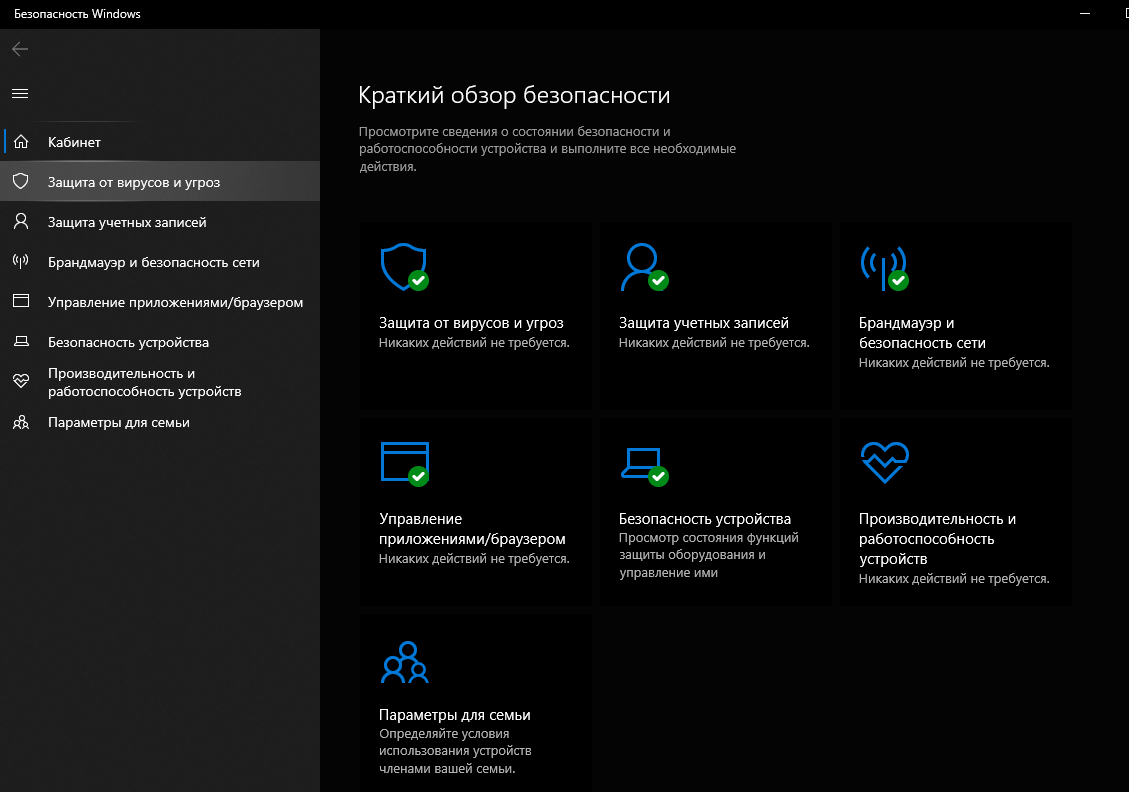Click large heart icon on device performance card
This screenshot has width=1129, height=792.
[x=884, y=462]
